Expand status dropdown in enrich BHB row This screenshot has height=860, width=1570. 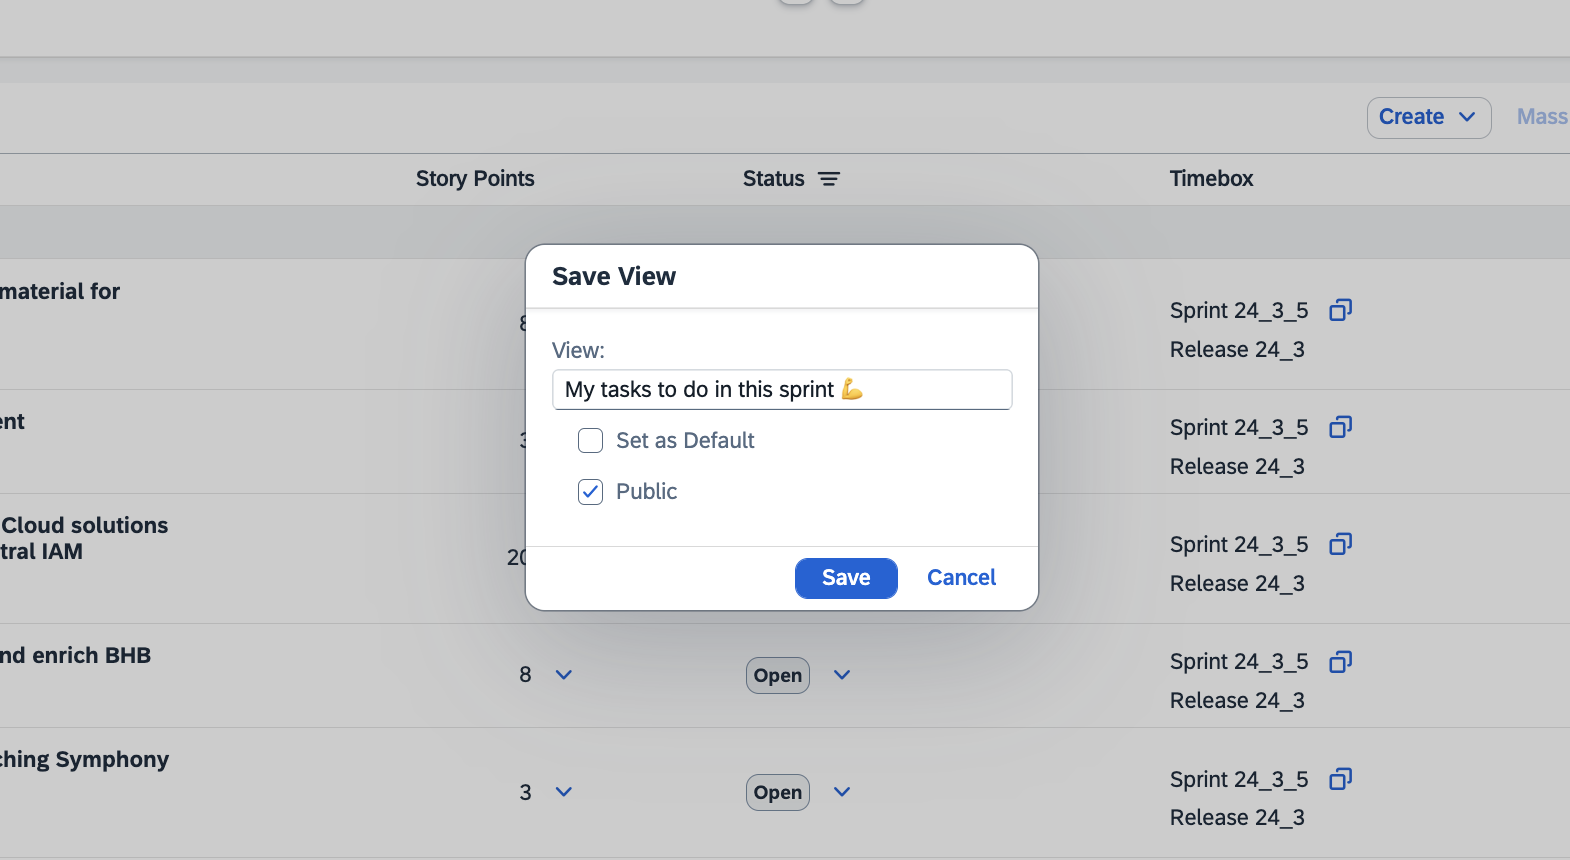coord(842,675)
